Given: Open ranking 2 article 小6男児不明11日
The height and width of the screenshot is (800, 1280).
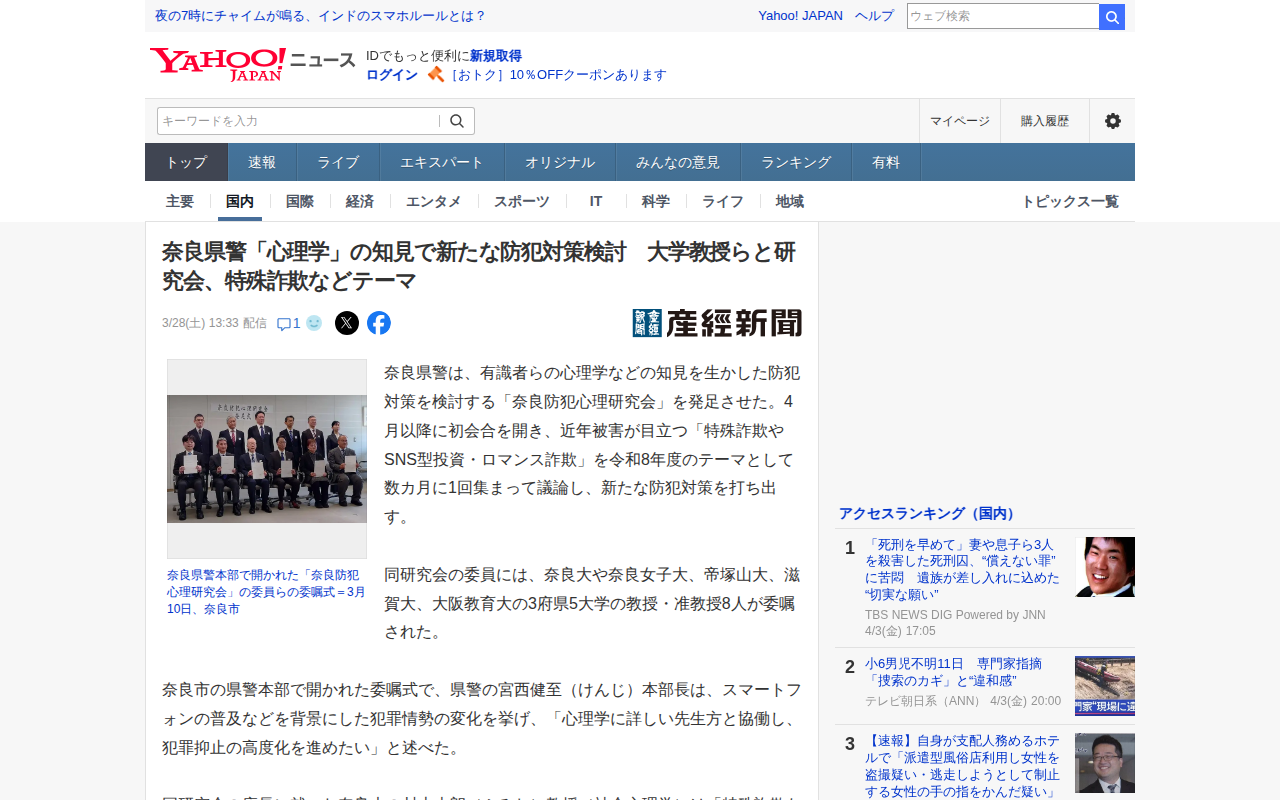Looking at the screenshot, I should (x=953, y=671).
